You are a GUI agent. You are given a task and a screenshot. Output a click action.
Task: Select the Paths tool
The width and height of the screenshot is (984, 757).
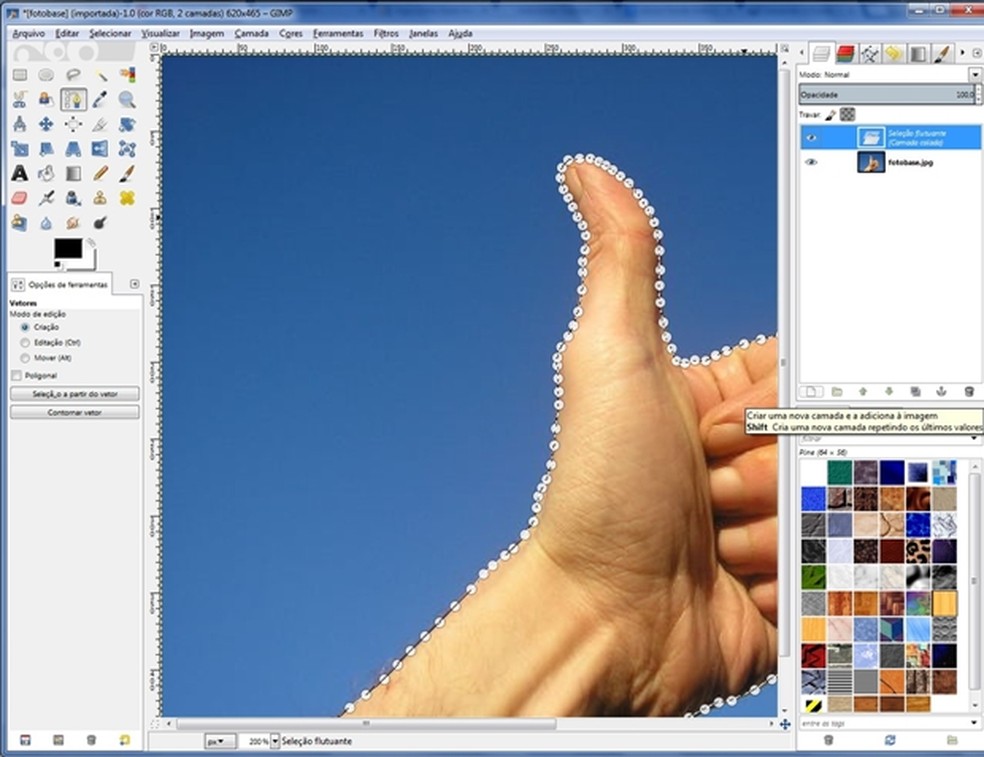(73, 100)
